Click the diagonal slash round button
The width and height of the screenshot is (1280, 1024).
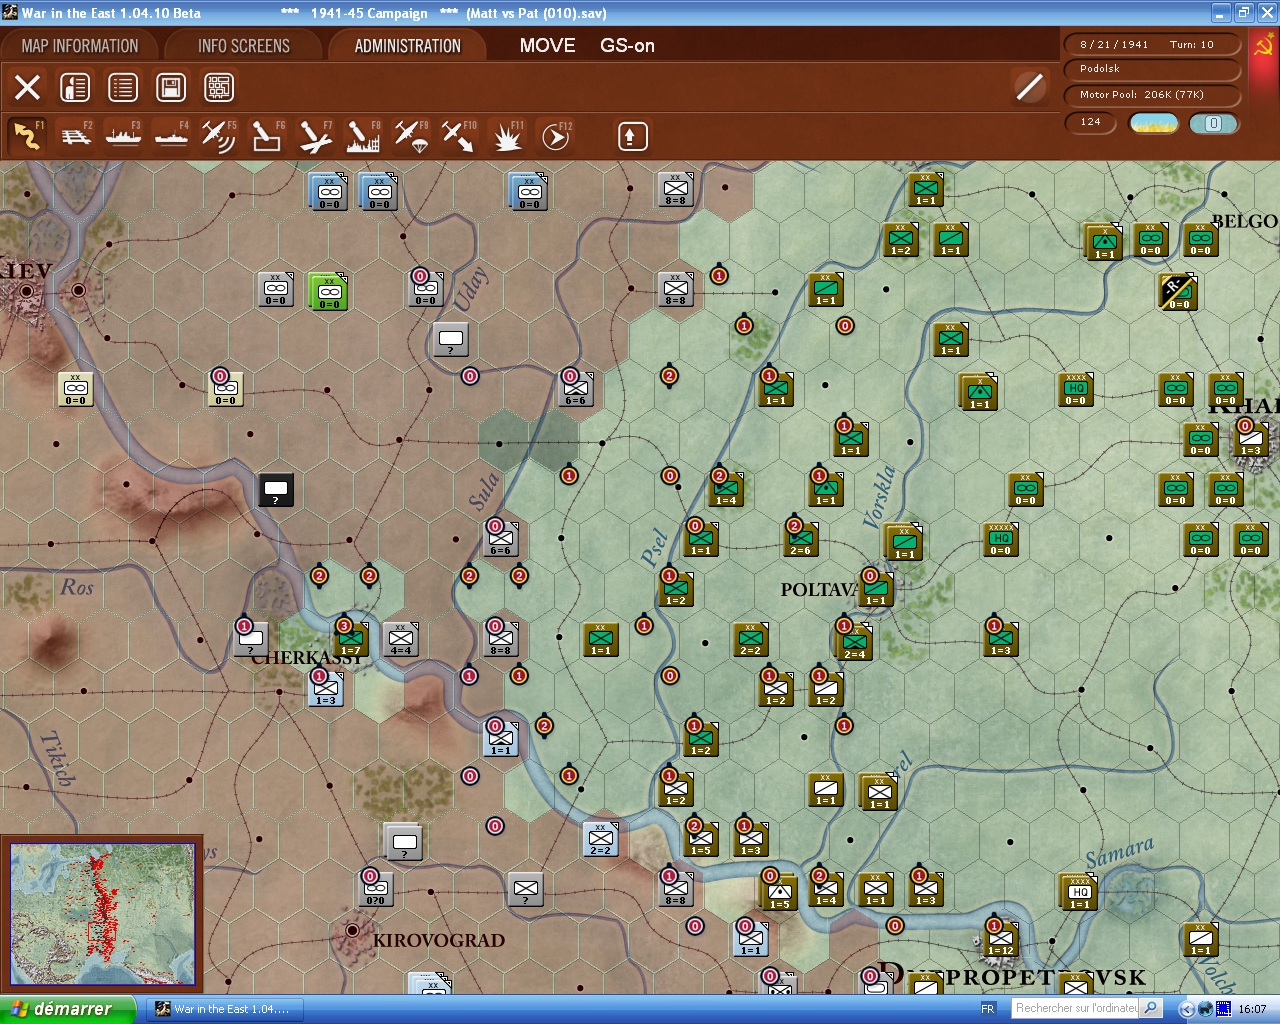click(x=1029, y=87)
